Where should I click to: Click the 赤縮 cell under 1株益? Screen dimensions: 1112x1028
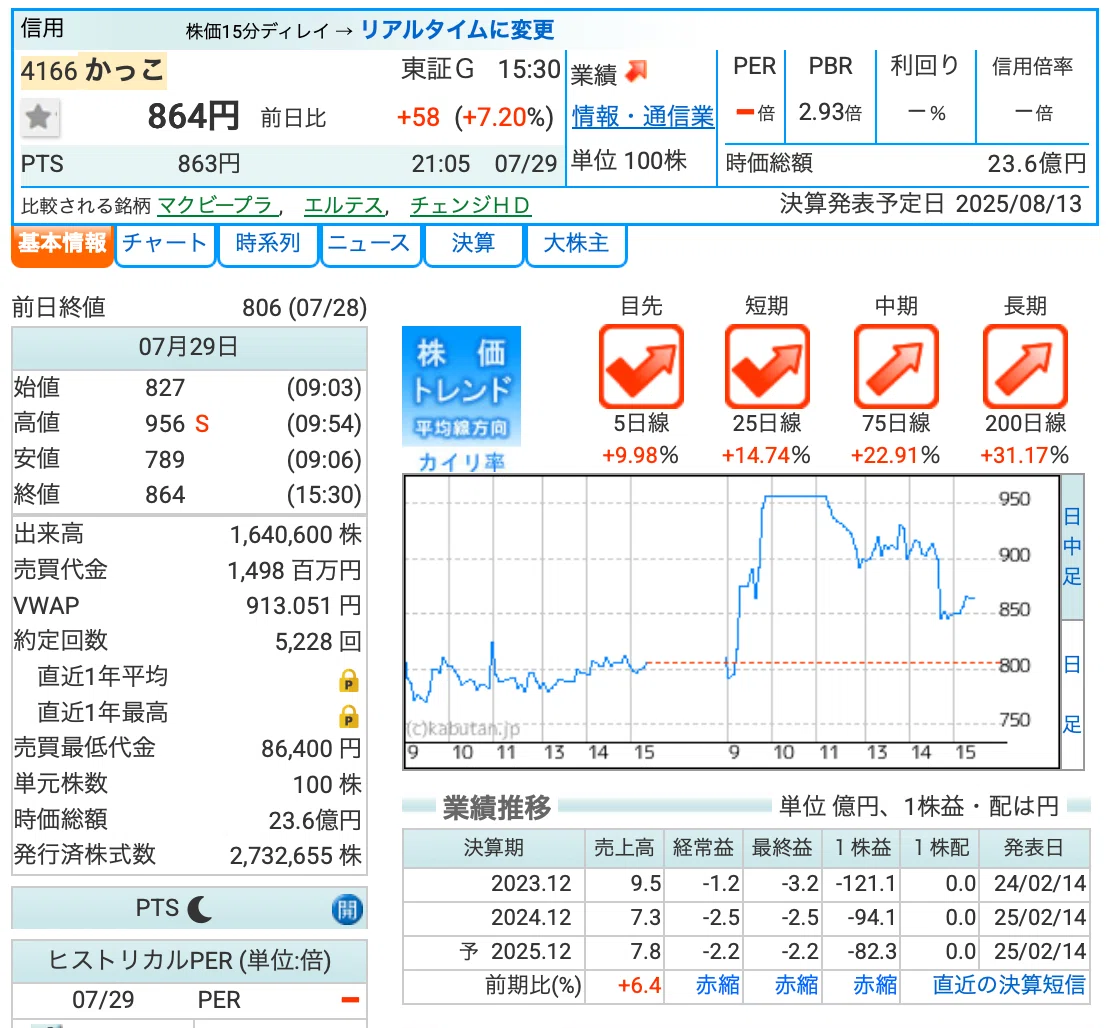(x=875, y=985)
